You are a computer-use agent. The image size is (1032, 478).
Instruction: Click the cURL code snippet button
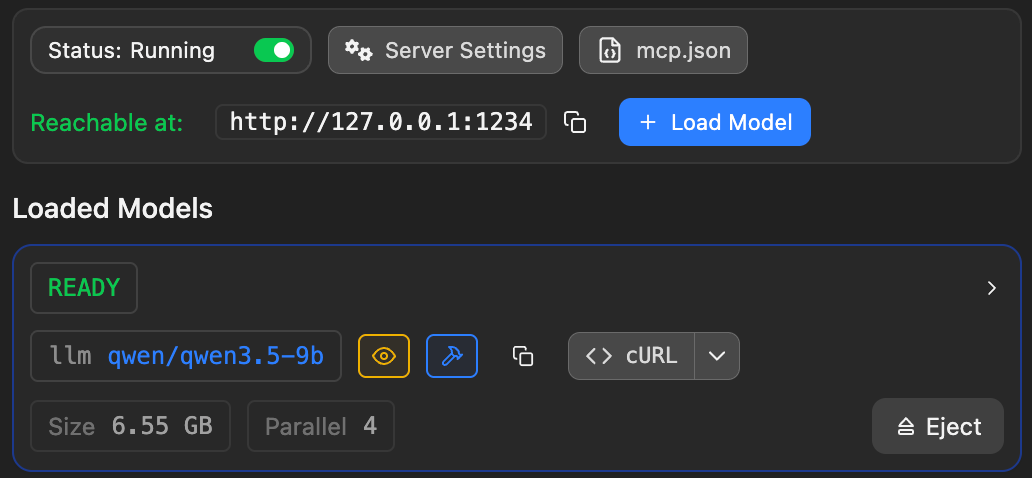coord(631,356)
